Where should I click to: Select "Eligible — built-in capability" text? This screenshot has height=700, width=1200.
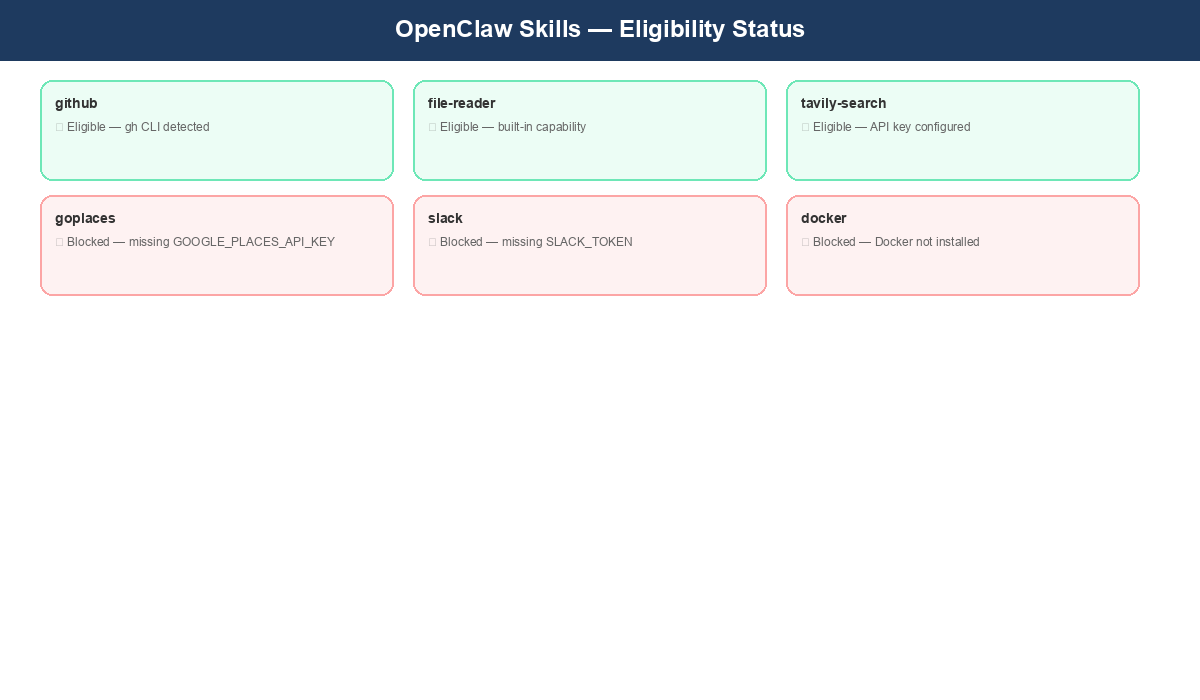click(513, 127)
